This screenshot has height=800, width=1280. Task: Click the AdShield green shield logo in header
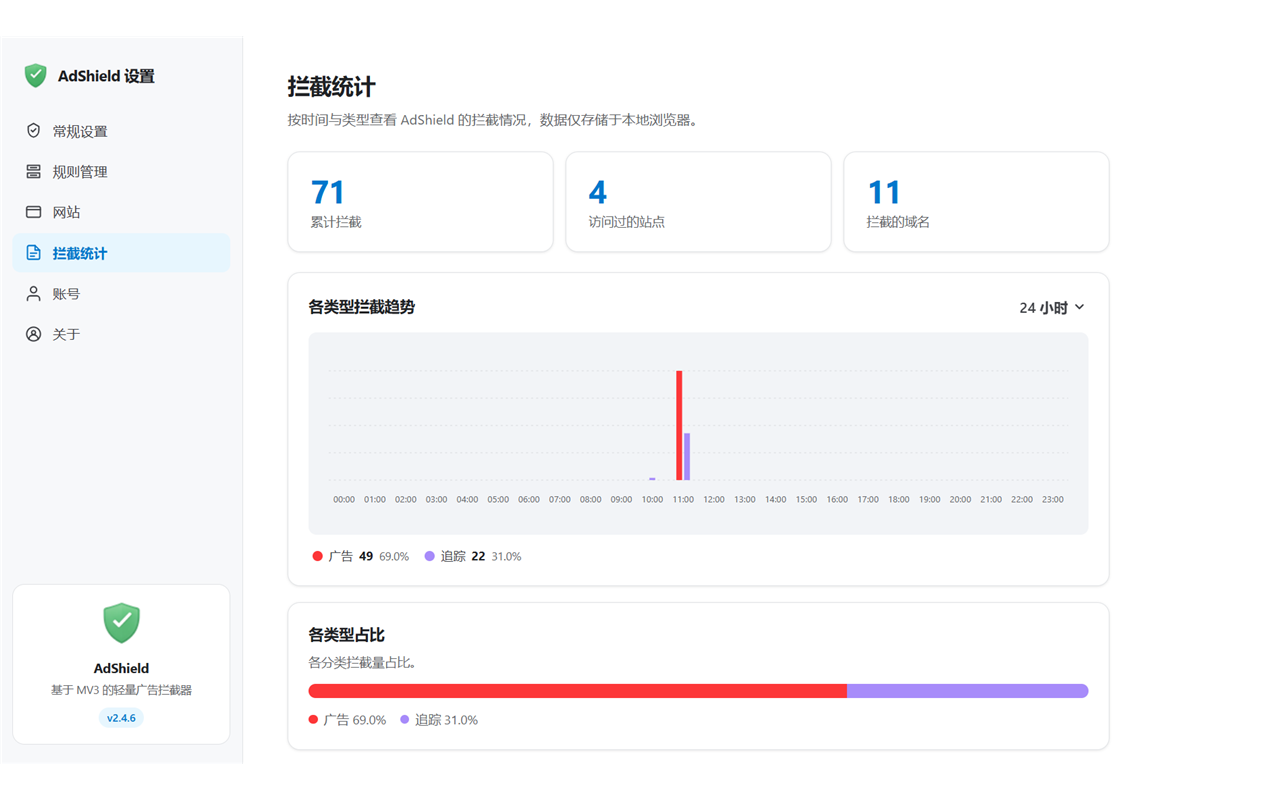pos(36,76)
